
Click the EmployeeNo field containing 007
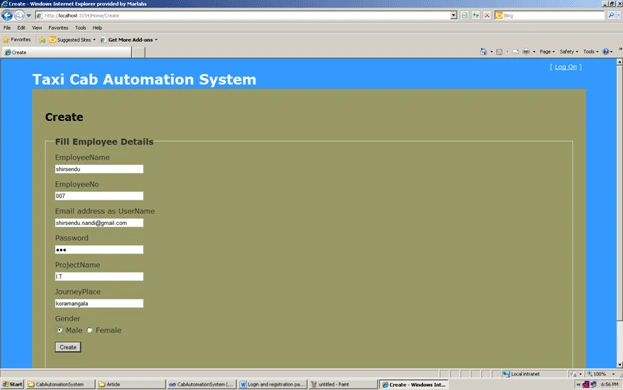[x=99, y=196]
